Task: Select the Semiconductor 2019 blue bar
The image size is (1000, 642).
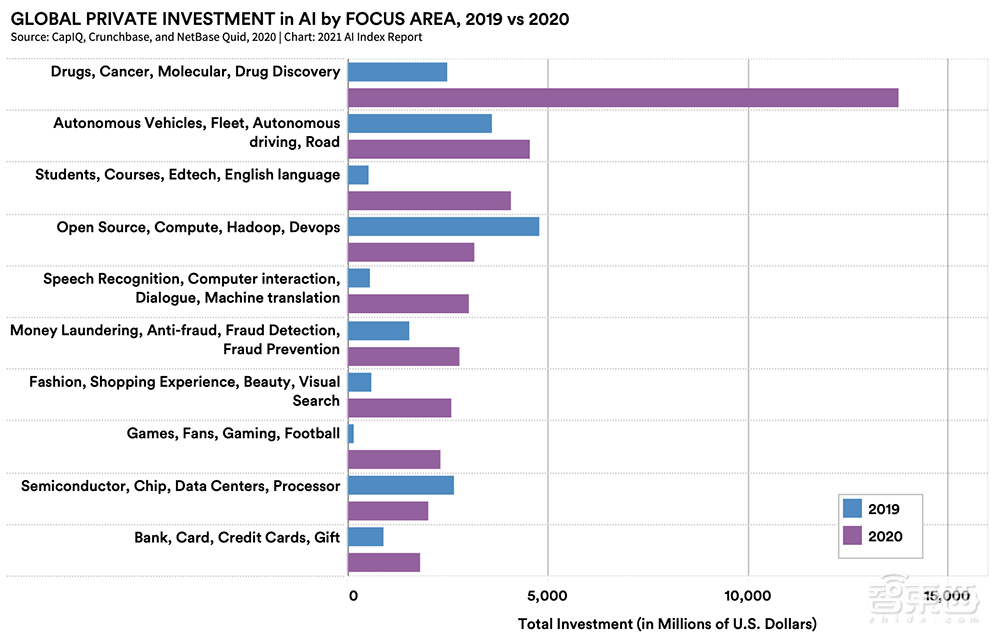Action: click(x=400, y=485)
